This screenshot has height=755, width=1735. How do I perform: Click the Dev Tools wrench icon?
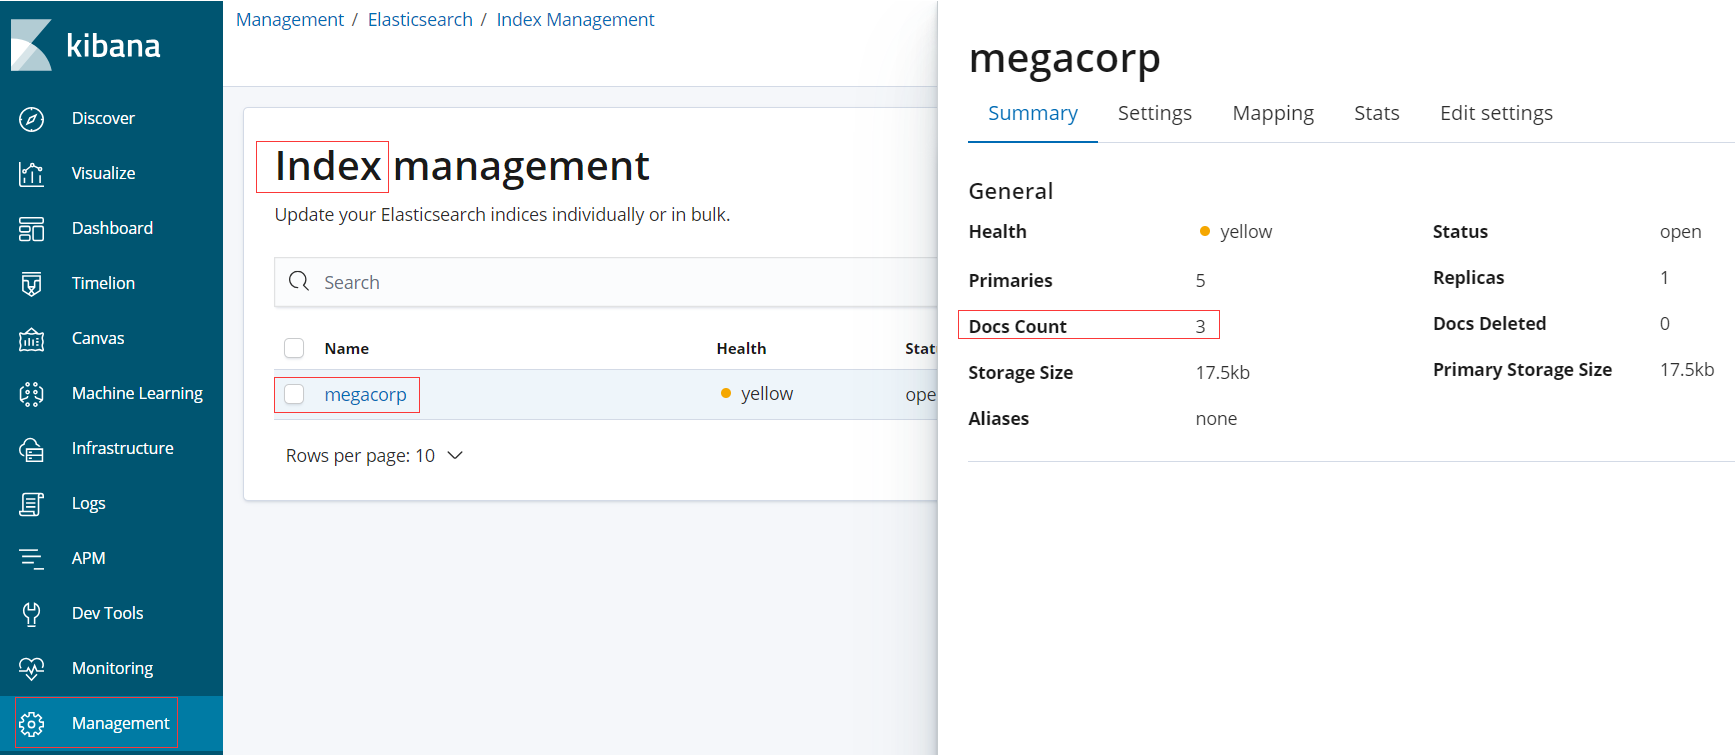[x=31, y=614]
